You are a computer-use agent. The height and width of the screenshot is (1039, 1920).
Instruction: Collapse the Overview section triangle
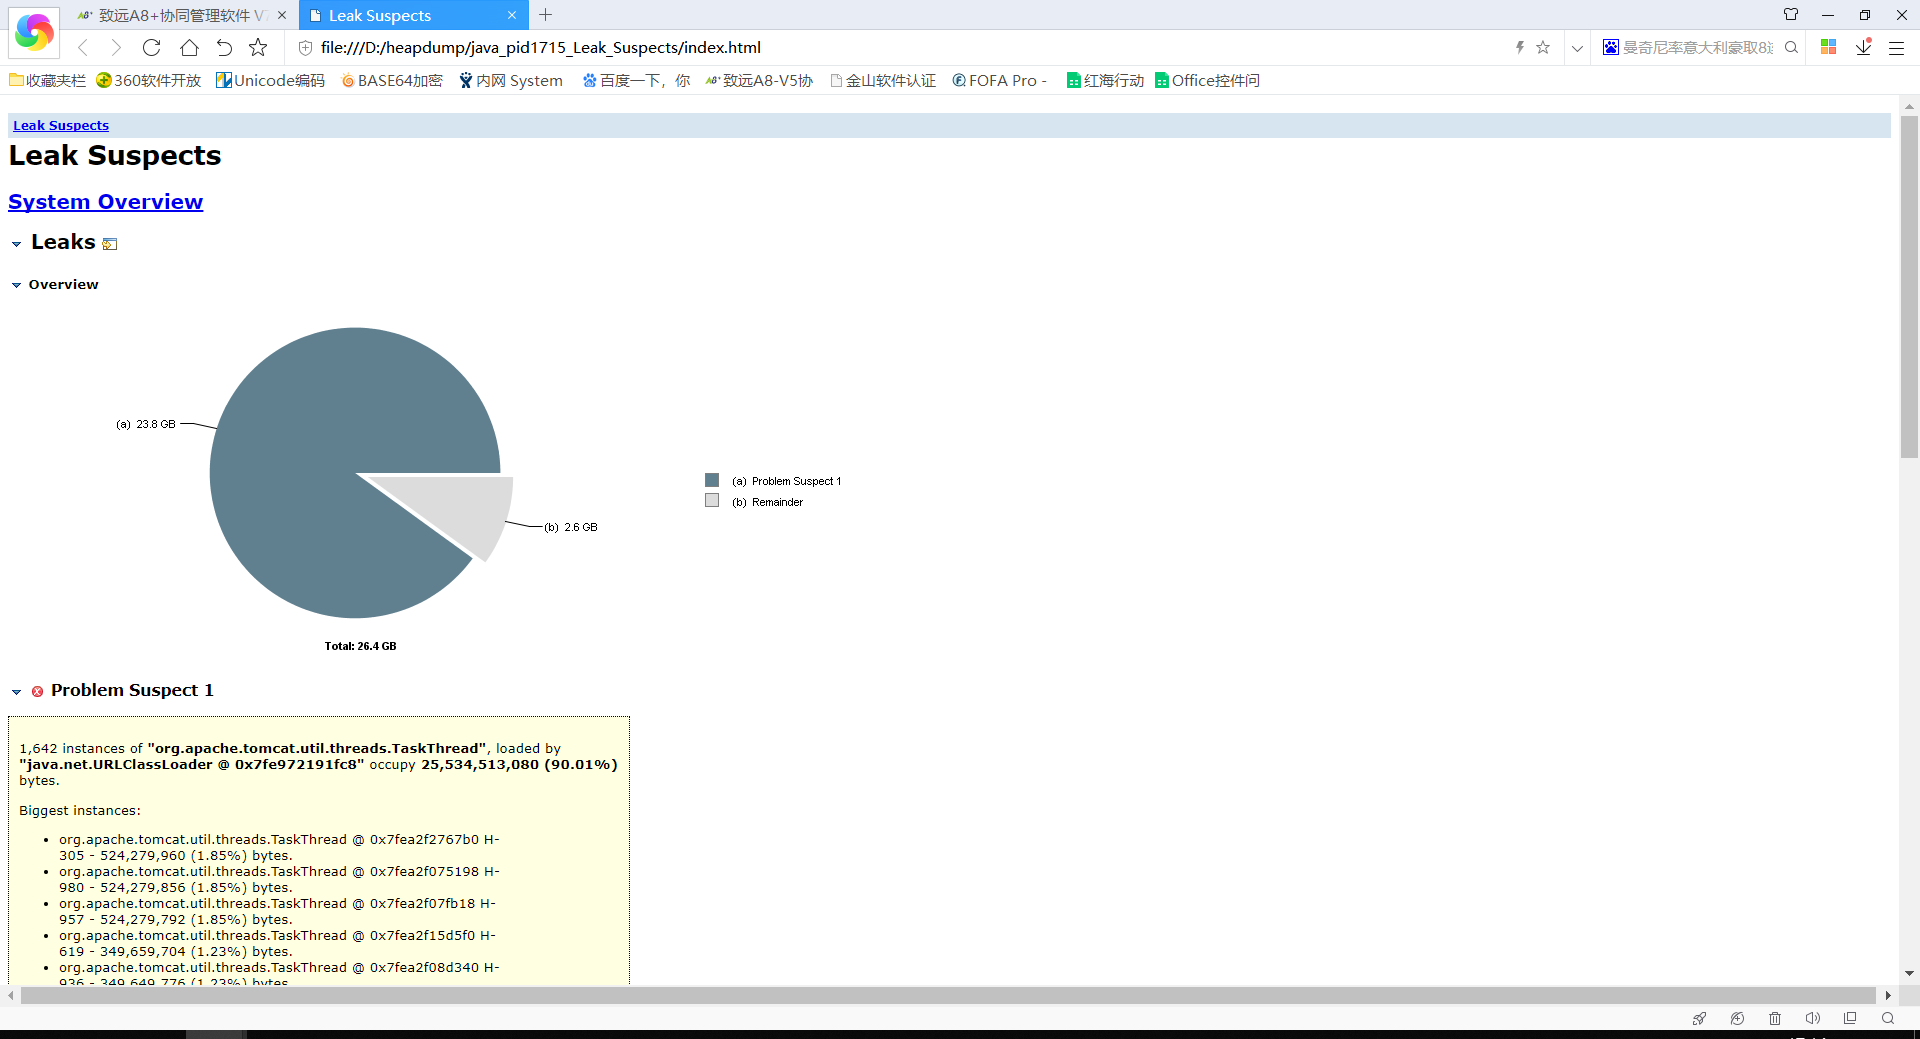16,285
